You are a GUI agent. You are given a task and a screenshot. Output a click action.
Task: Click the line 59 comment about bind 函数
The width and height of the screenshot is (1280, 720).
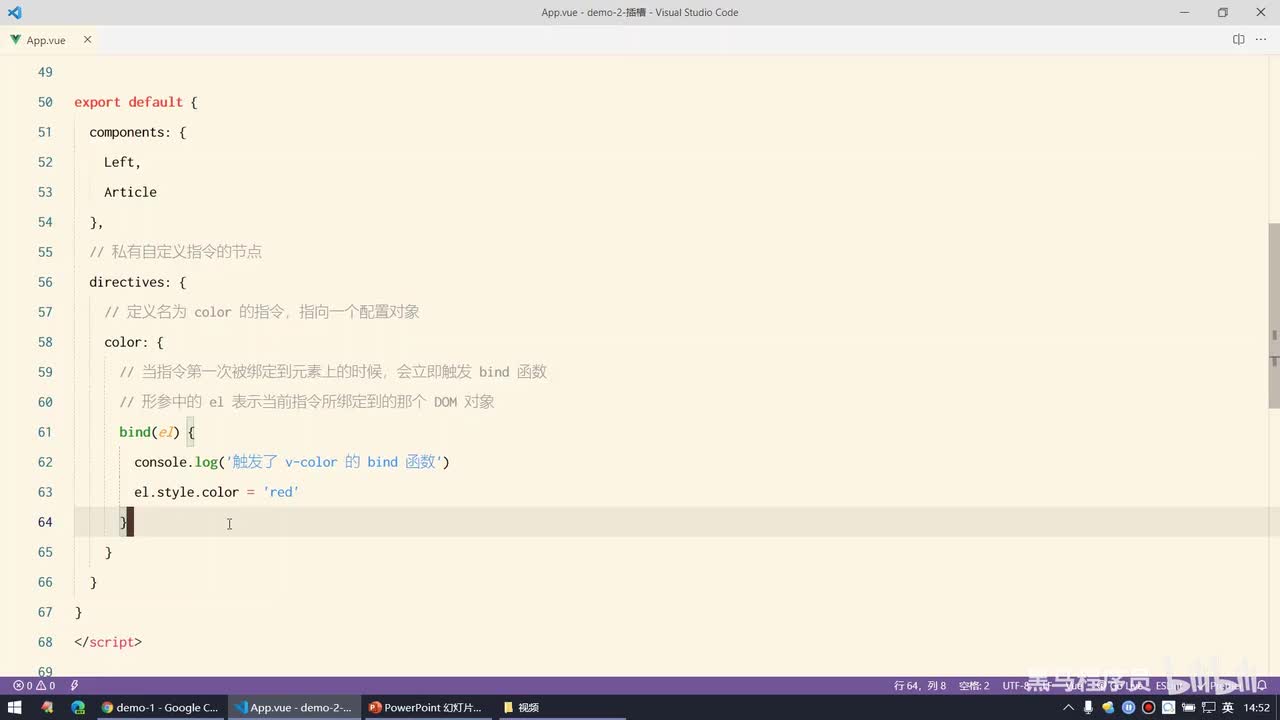pos(333,372)
